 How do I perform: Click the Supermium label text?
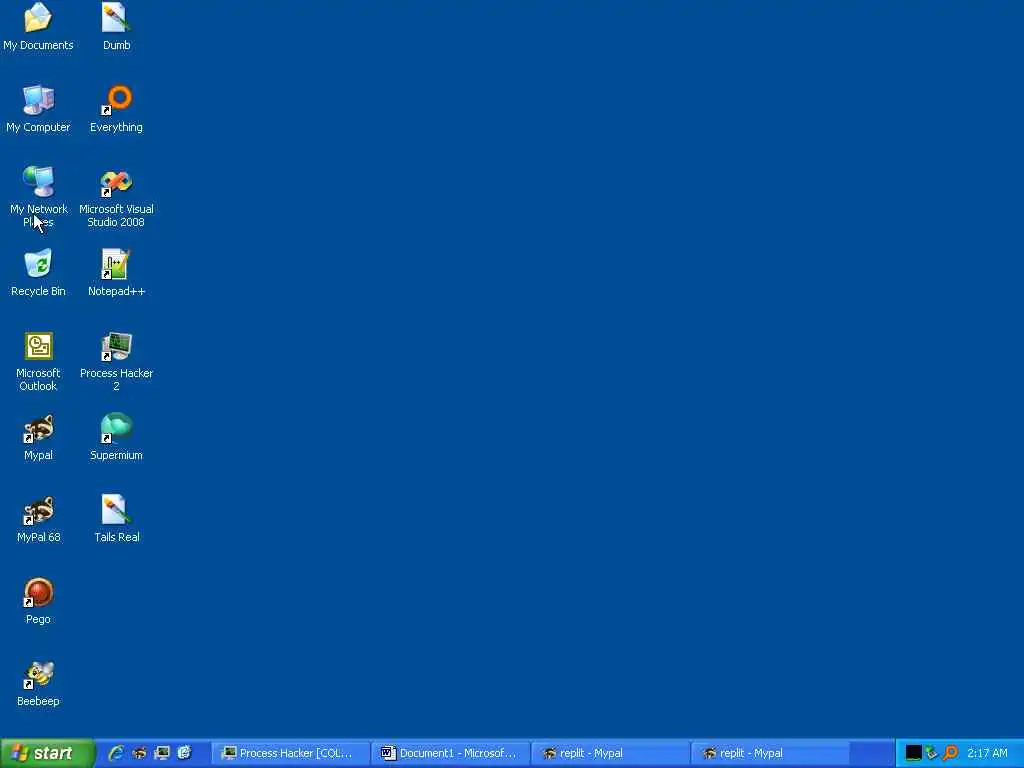116,455
